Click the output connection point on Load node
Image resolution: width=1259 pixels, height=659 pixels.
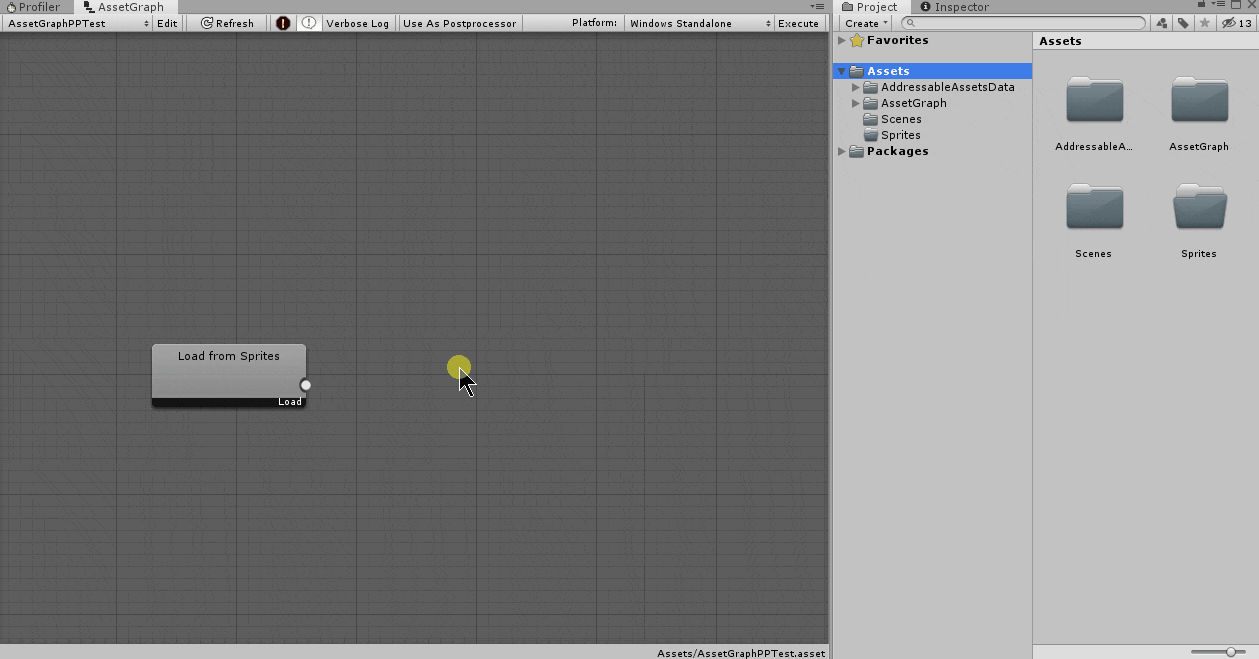305,384
